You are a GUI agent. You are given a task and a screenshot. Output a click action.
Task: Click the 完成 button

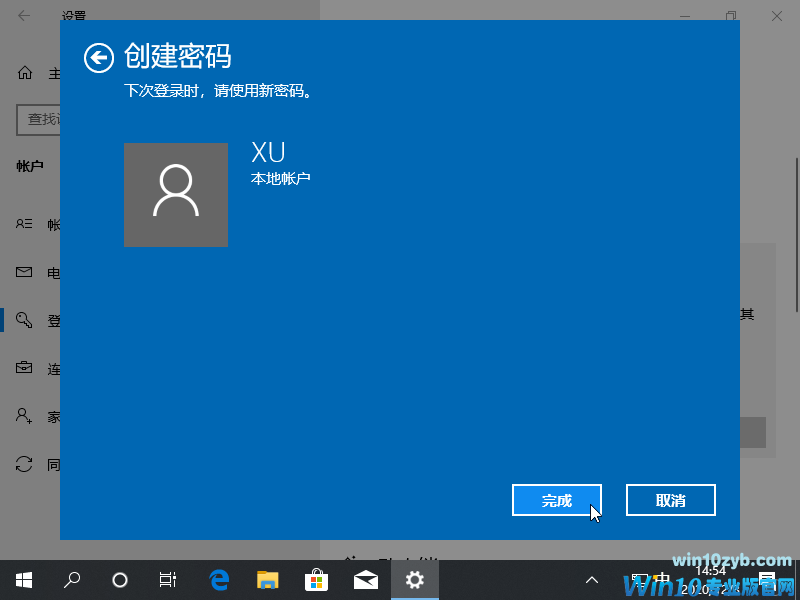557,500
